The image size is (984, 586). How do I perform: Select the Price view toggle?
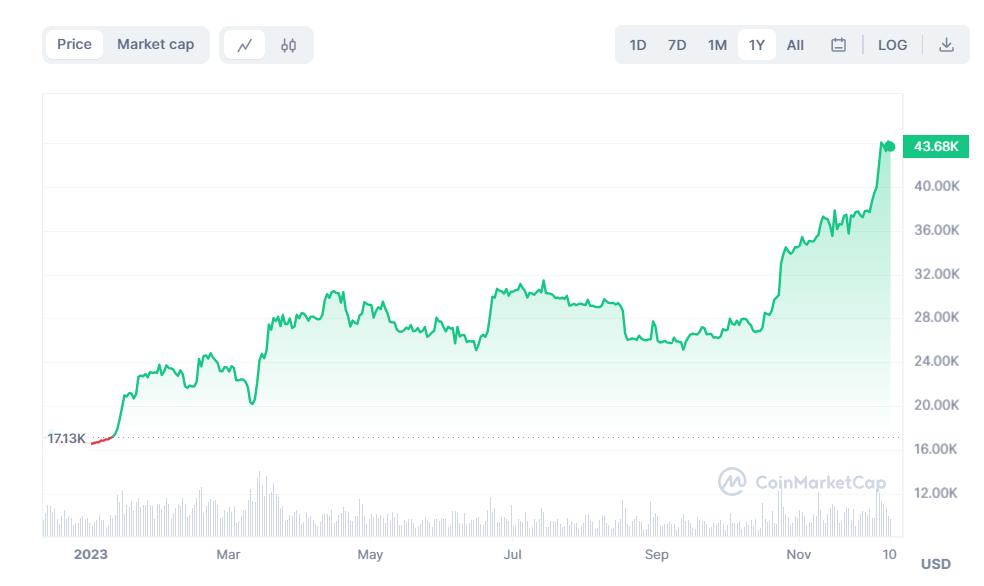(x=74, y=45)
